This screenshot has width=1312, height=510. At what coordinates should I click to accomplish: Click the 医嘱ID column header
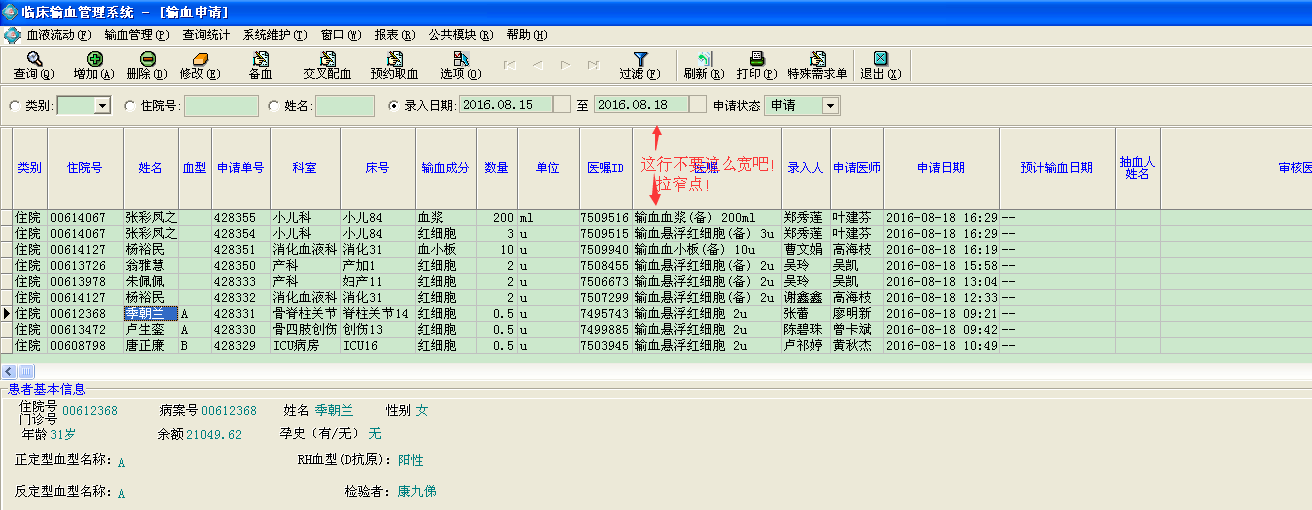pos(605,168)
